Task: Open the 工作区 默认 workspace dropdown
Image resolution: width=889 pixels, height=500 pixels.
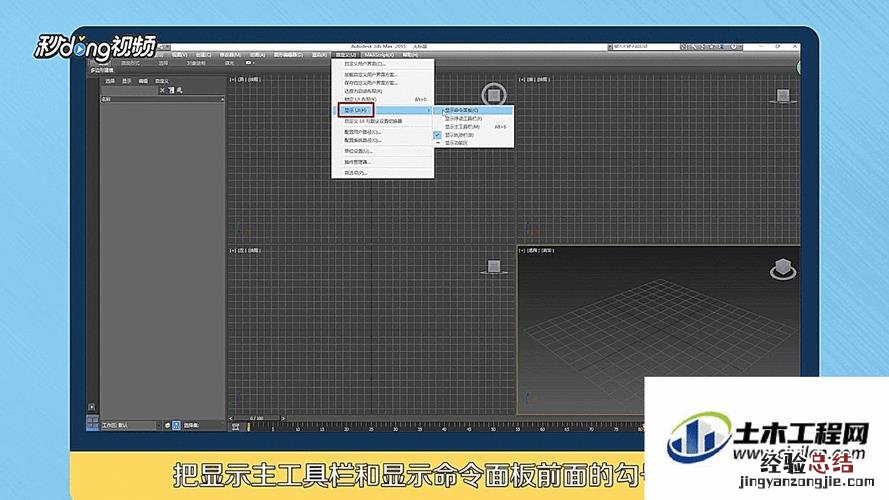Action: (x=128, y=425)
